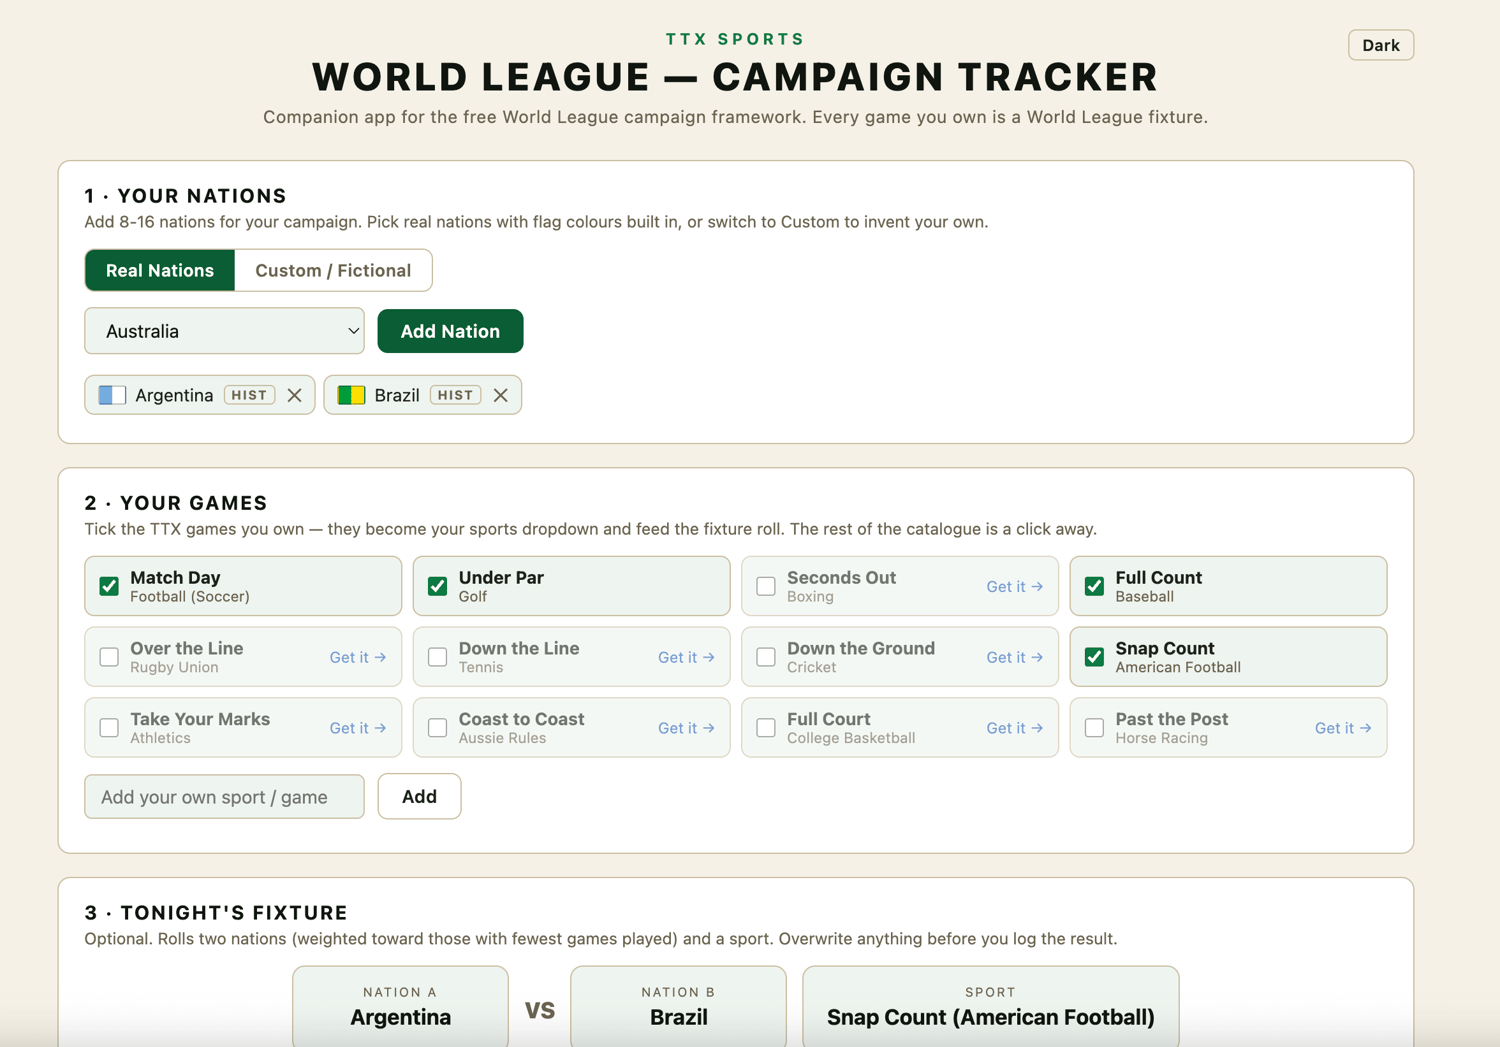
Task: Uncheck the Full Count baseball checkbox
Action: [x=1094, y=586]
